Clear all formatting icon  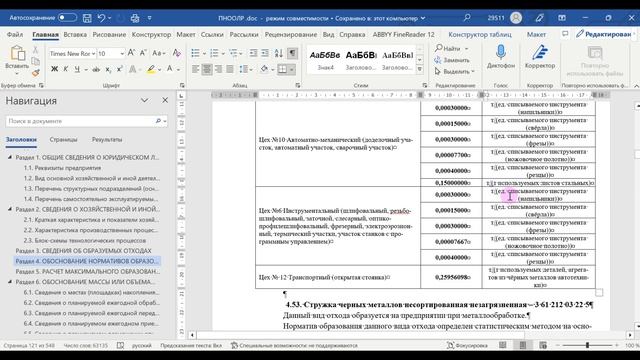[x=176, y=53]
